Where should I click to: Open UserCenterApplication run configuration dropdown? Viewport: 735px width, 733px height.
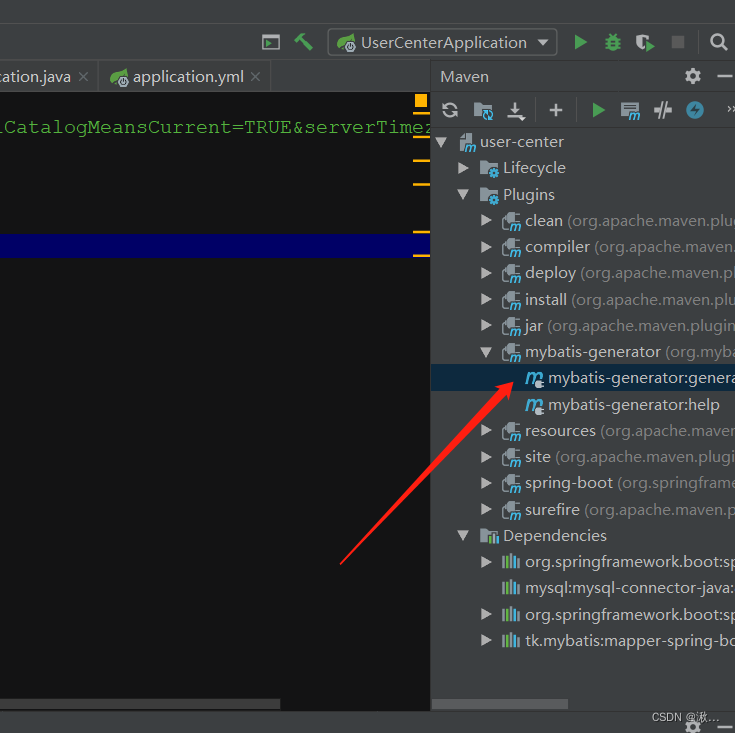[x=442, y=42]
